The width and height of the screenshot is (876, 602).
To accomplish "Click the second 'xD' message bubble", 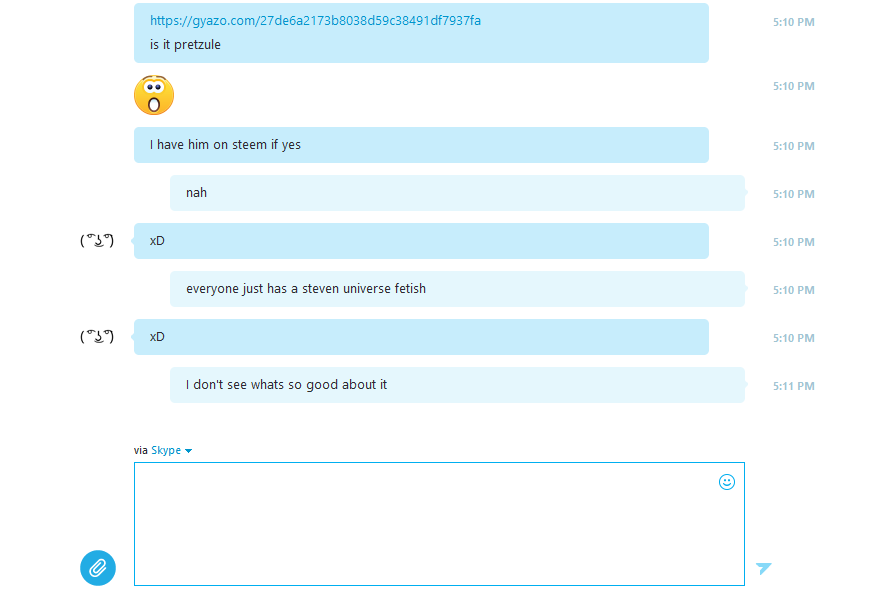I will (421, 337).
